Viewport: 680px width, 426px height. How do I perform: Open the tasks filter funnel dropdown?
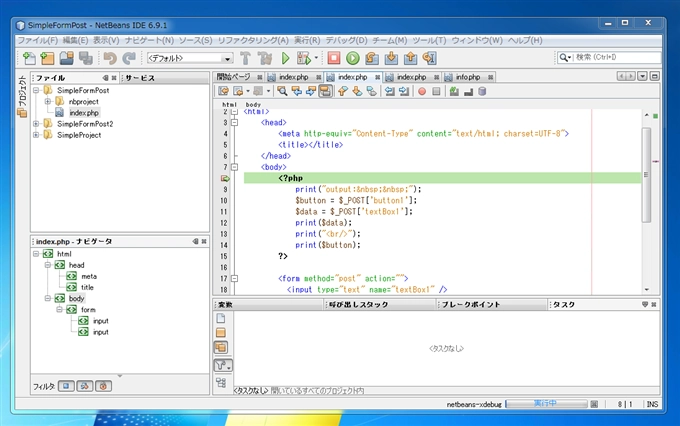tap(223, 365)
